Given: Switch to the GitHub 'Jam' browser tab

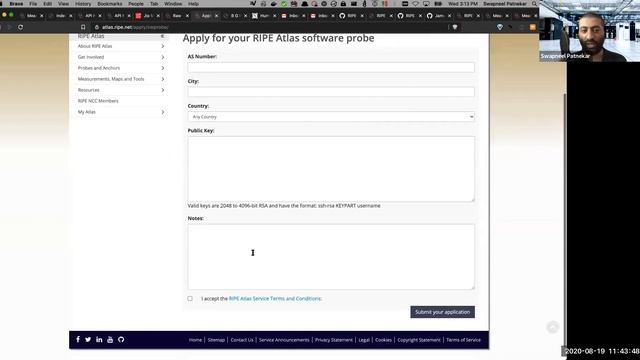Looking at the screenshot, I should tap(438, 16).
